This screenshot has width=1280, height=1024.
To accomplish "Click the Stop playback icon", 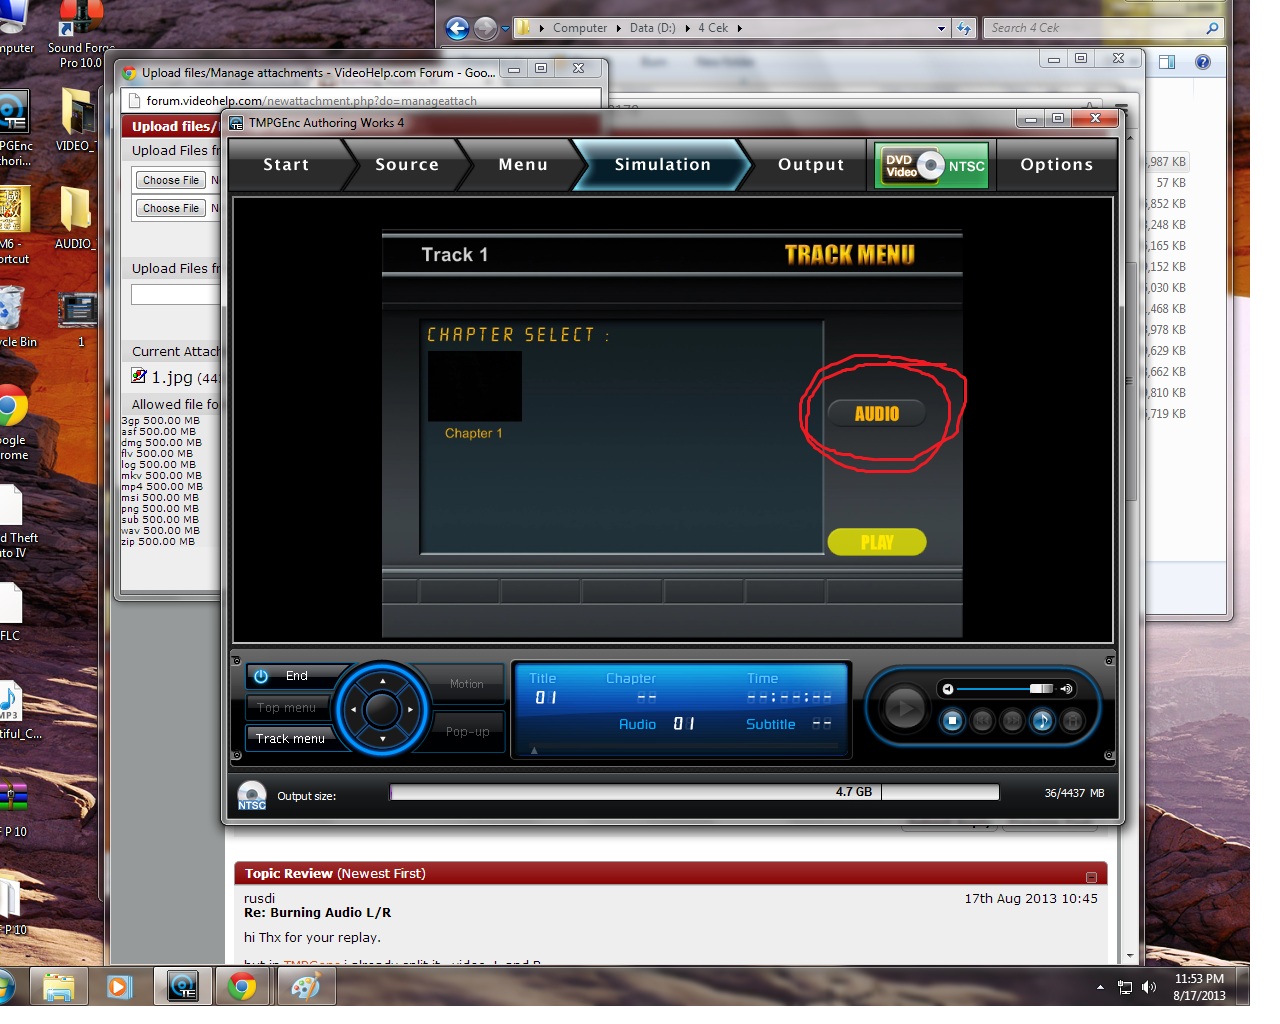I will (952, 720).
